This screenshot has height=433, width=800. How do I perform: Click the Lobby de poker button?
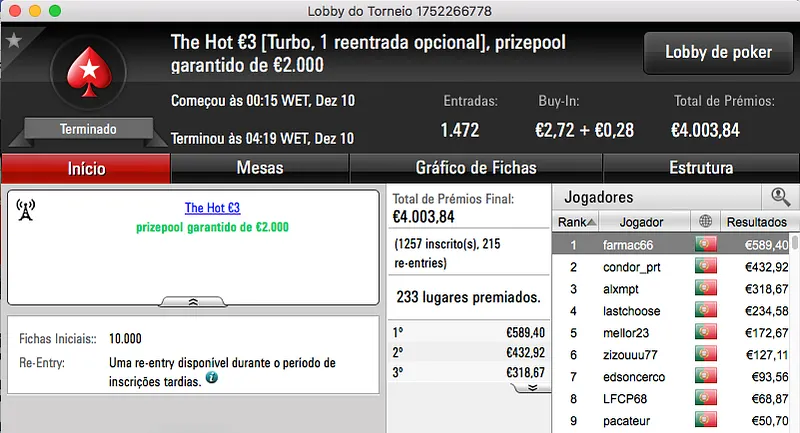tap(718, 52)
